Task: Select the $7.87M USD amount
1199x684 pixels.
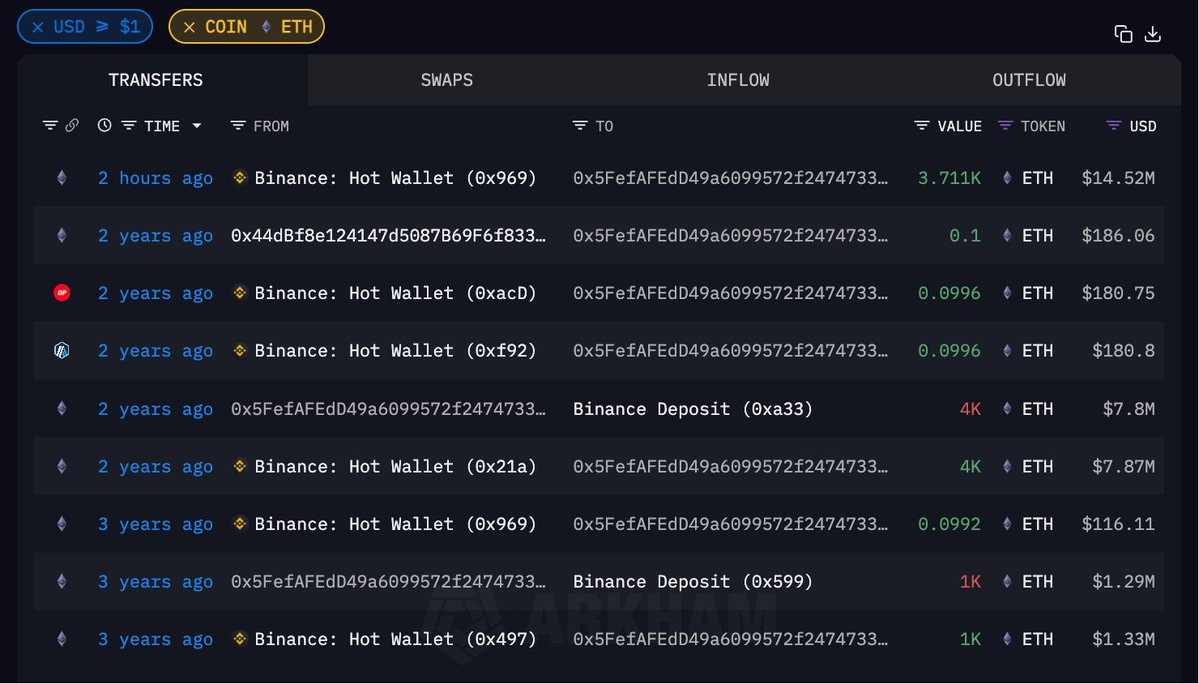Action: point(1123,466)
